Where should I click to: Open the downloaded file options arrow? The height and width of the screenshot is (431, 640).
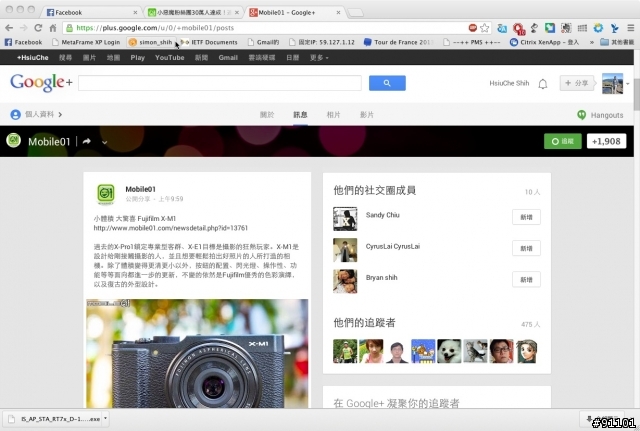(x=105, y=418)
